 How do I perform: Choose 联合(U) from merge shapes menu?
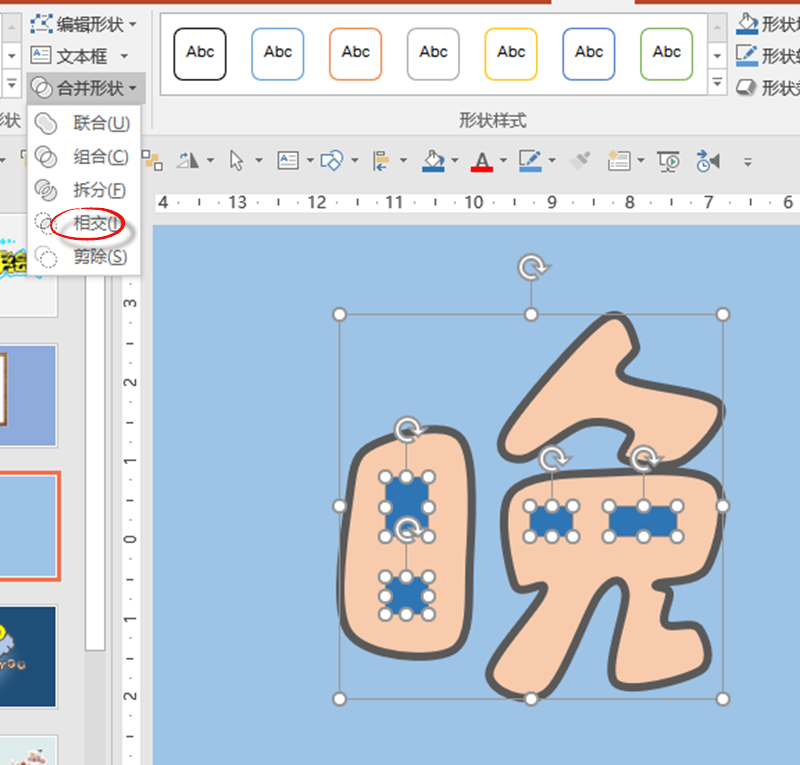(101, 123)
